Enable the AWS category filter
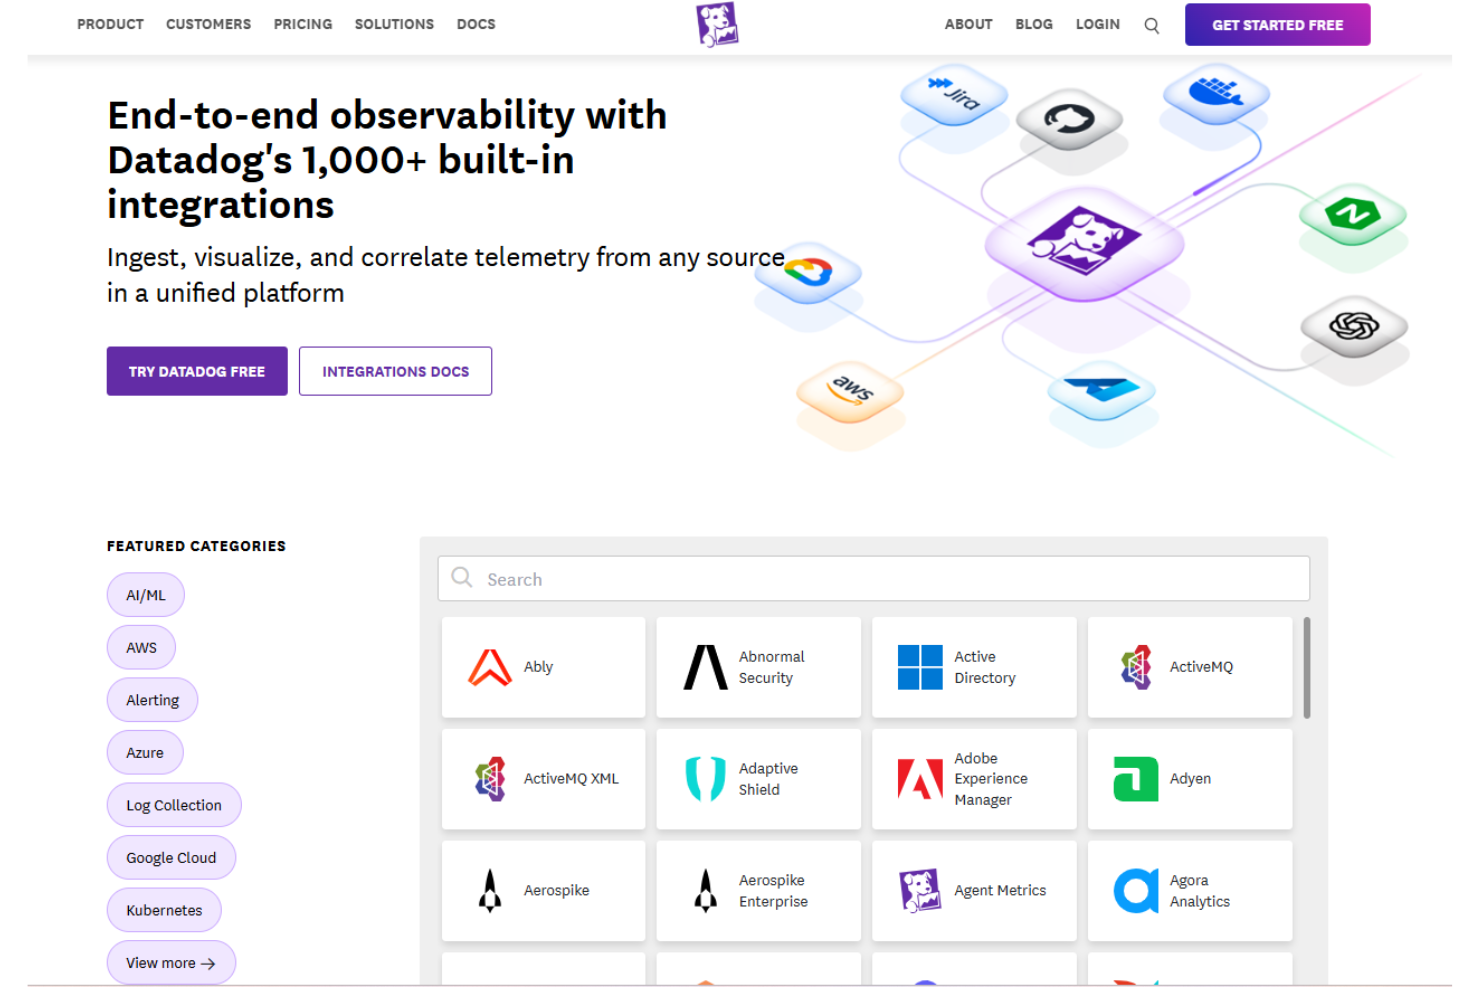This screenshot has width=1480, height=987. 141,647
